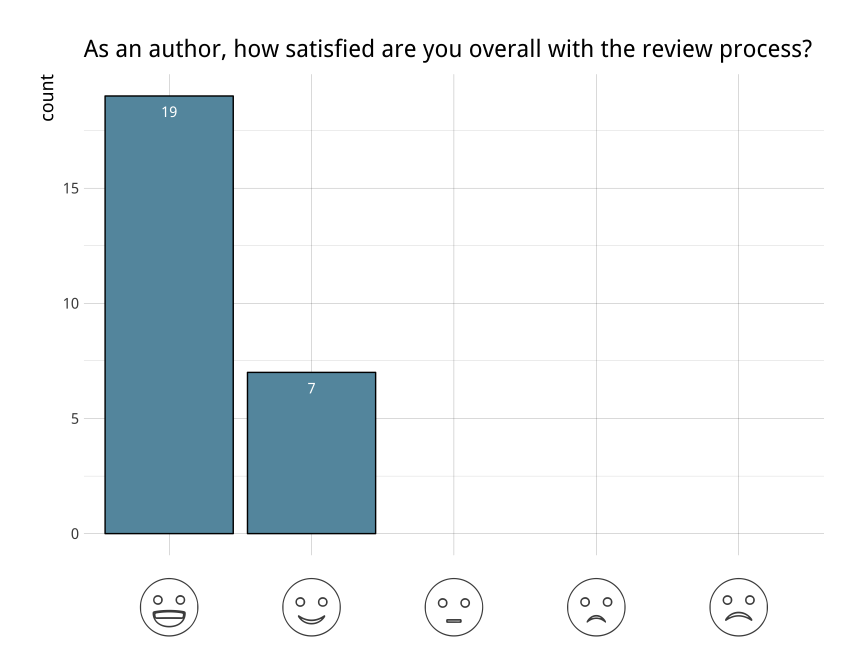Choose the neutral straight-mouth face icon
The image size is (864, 672).
(454, 607)
